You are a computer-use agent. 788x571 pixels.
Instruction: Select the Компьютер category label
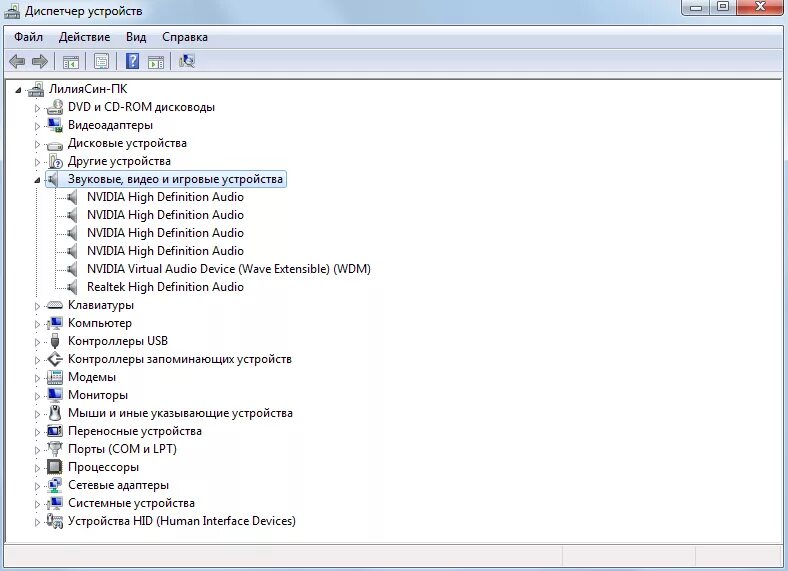[100, 323]
